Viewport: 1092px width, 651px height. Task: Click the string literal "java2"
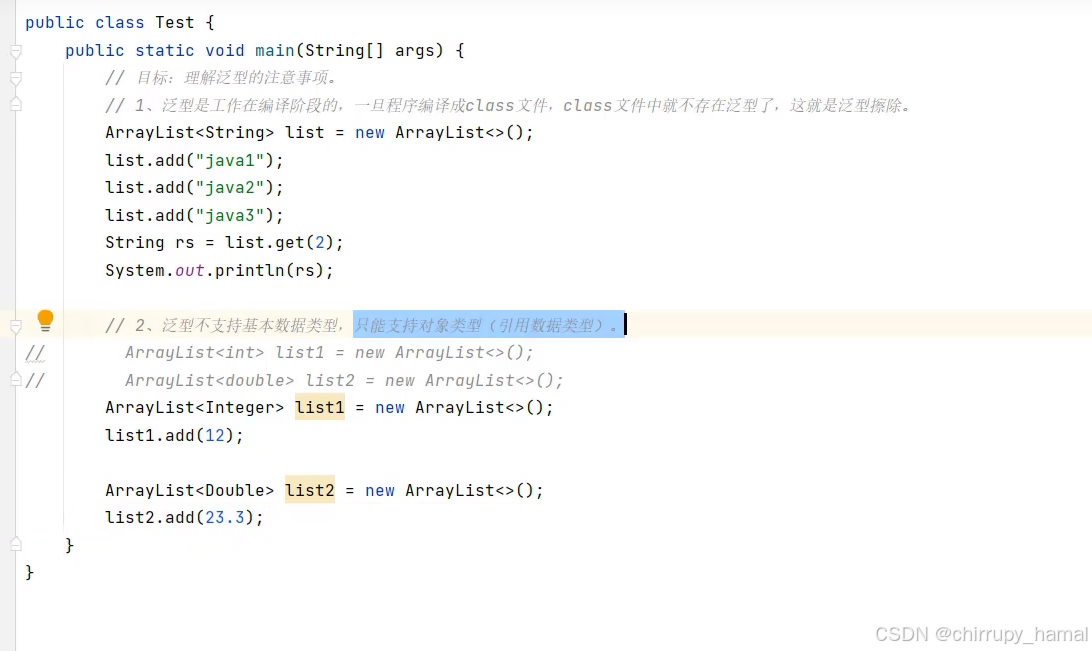pos(229,187)
